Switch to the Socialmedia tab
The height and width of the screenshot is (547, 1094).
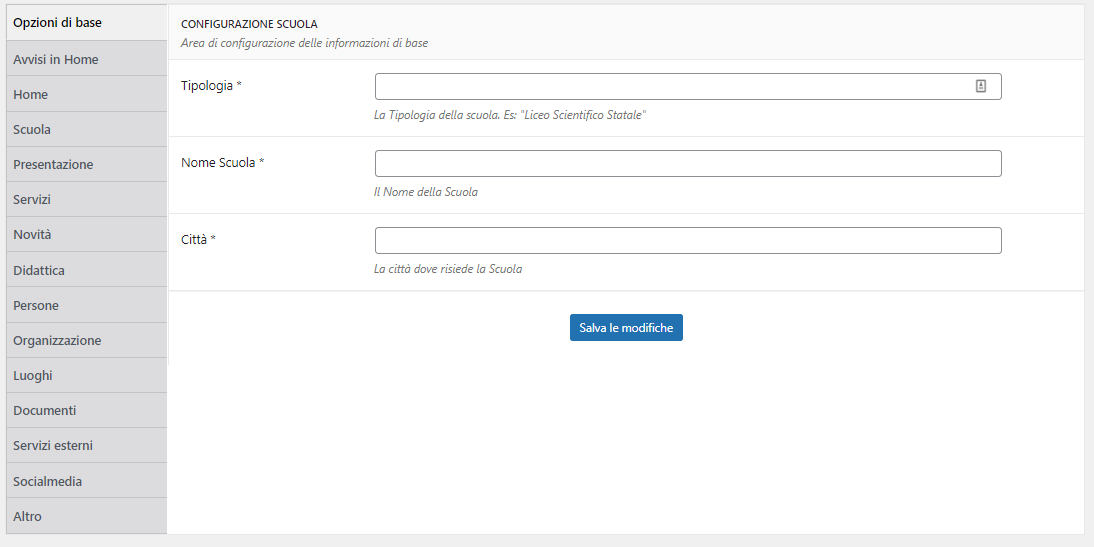point(87,481)
